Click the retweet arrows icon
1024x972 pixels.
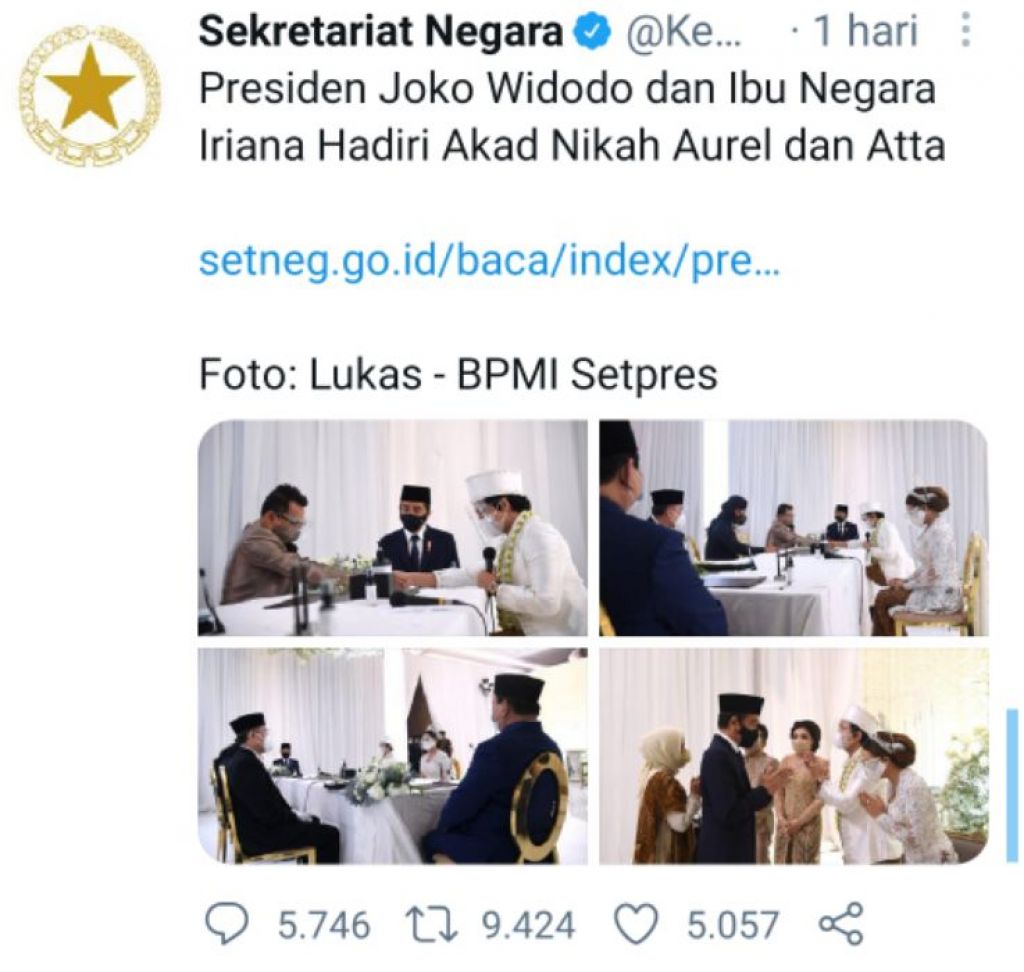pos(438,924)
